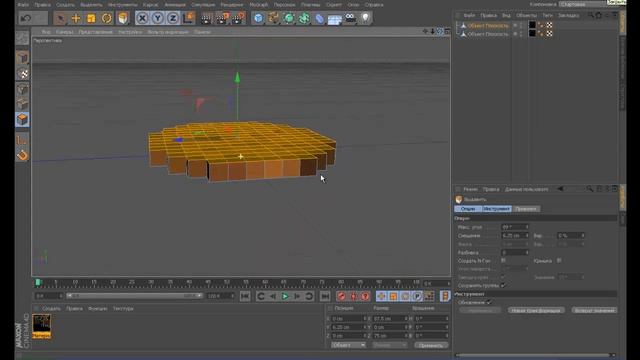Click the attribute manager back arrow
This screenshot has height=360, width=640.
point(560,189)
